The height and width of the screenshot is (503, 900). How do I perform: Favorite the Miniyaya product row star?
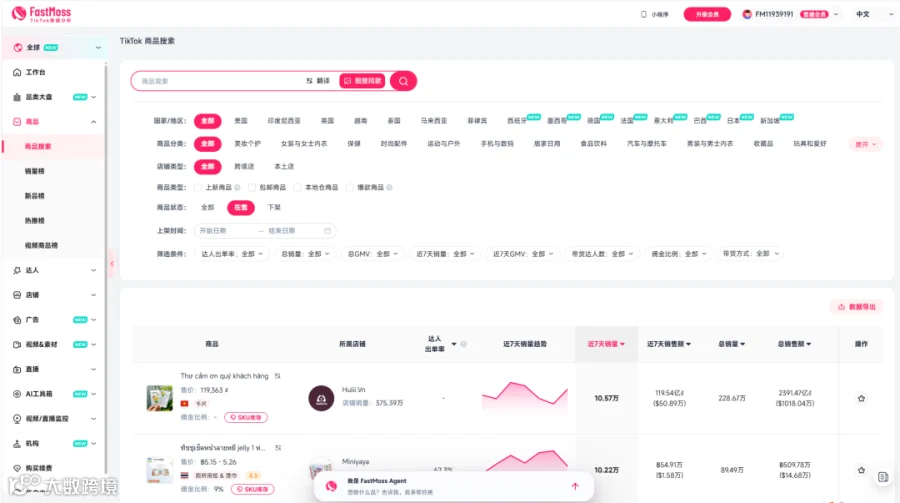(861, 470)
